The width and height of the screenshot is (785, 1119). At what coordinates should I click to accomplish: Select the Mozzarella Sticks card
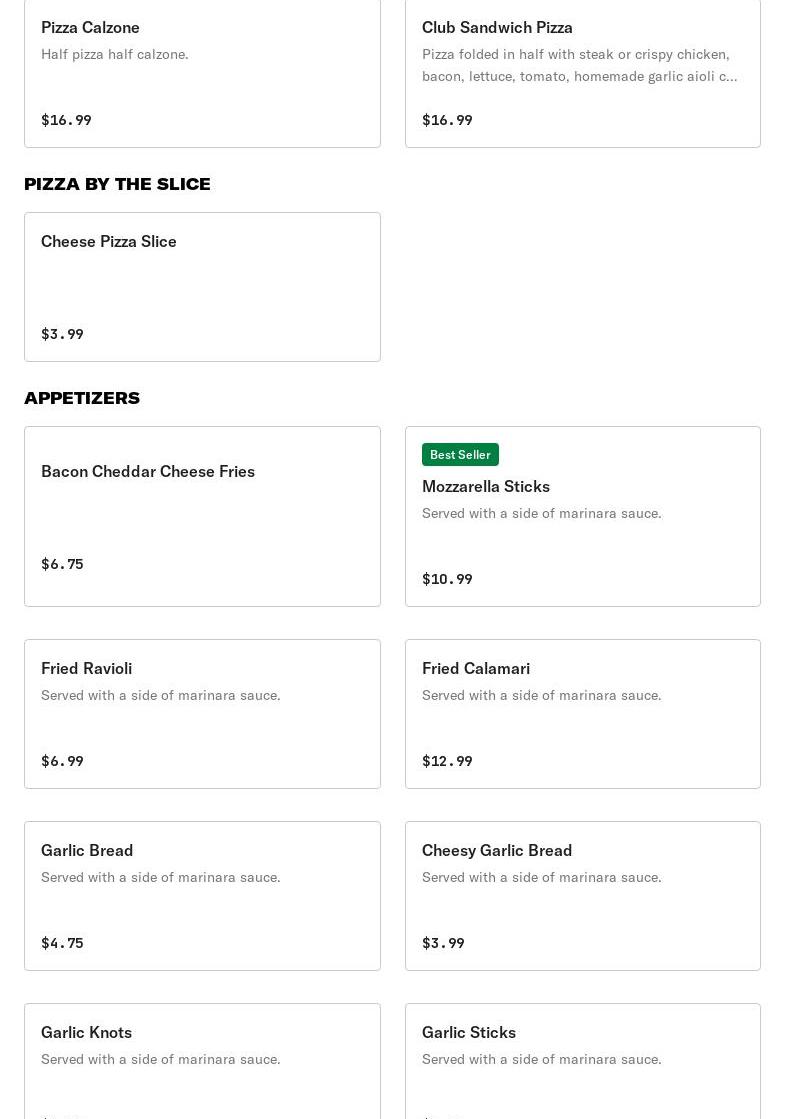(x=582, y=517)
